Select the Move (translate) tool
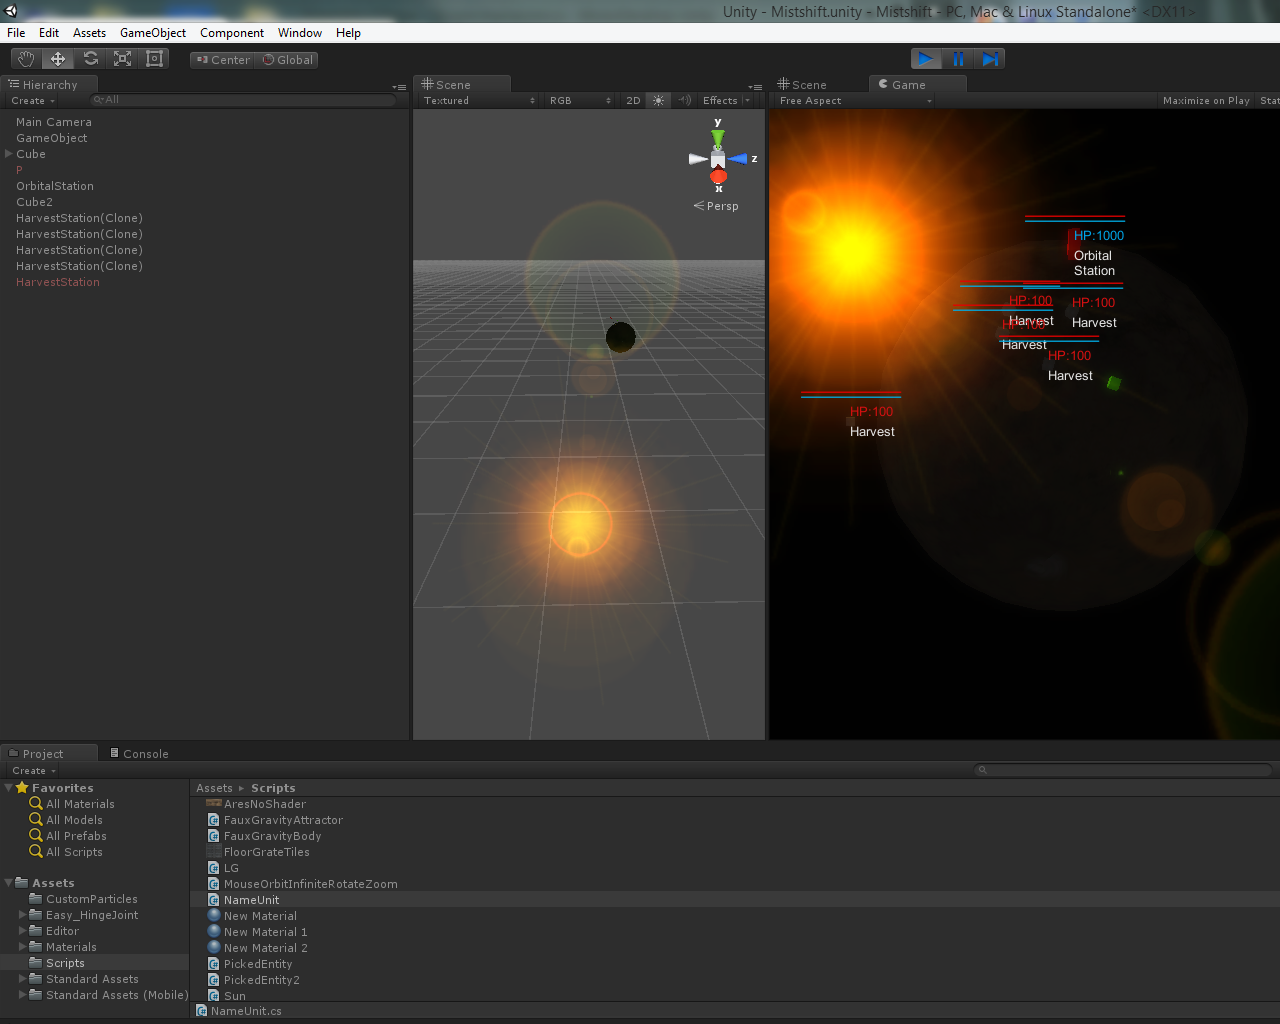This screenshot has height=1024, width=1280. (x=58, y=59)
